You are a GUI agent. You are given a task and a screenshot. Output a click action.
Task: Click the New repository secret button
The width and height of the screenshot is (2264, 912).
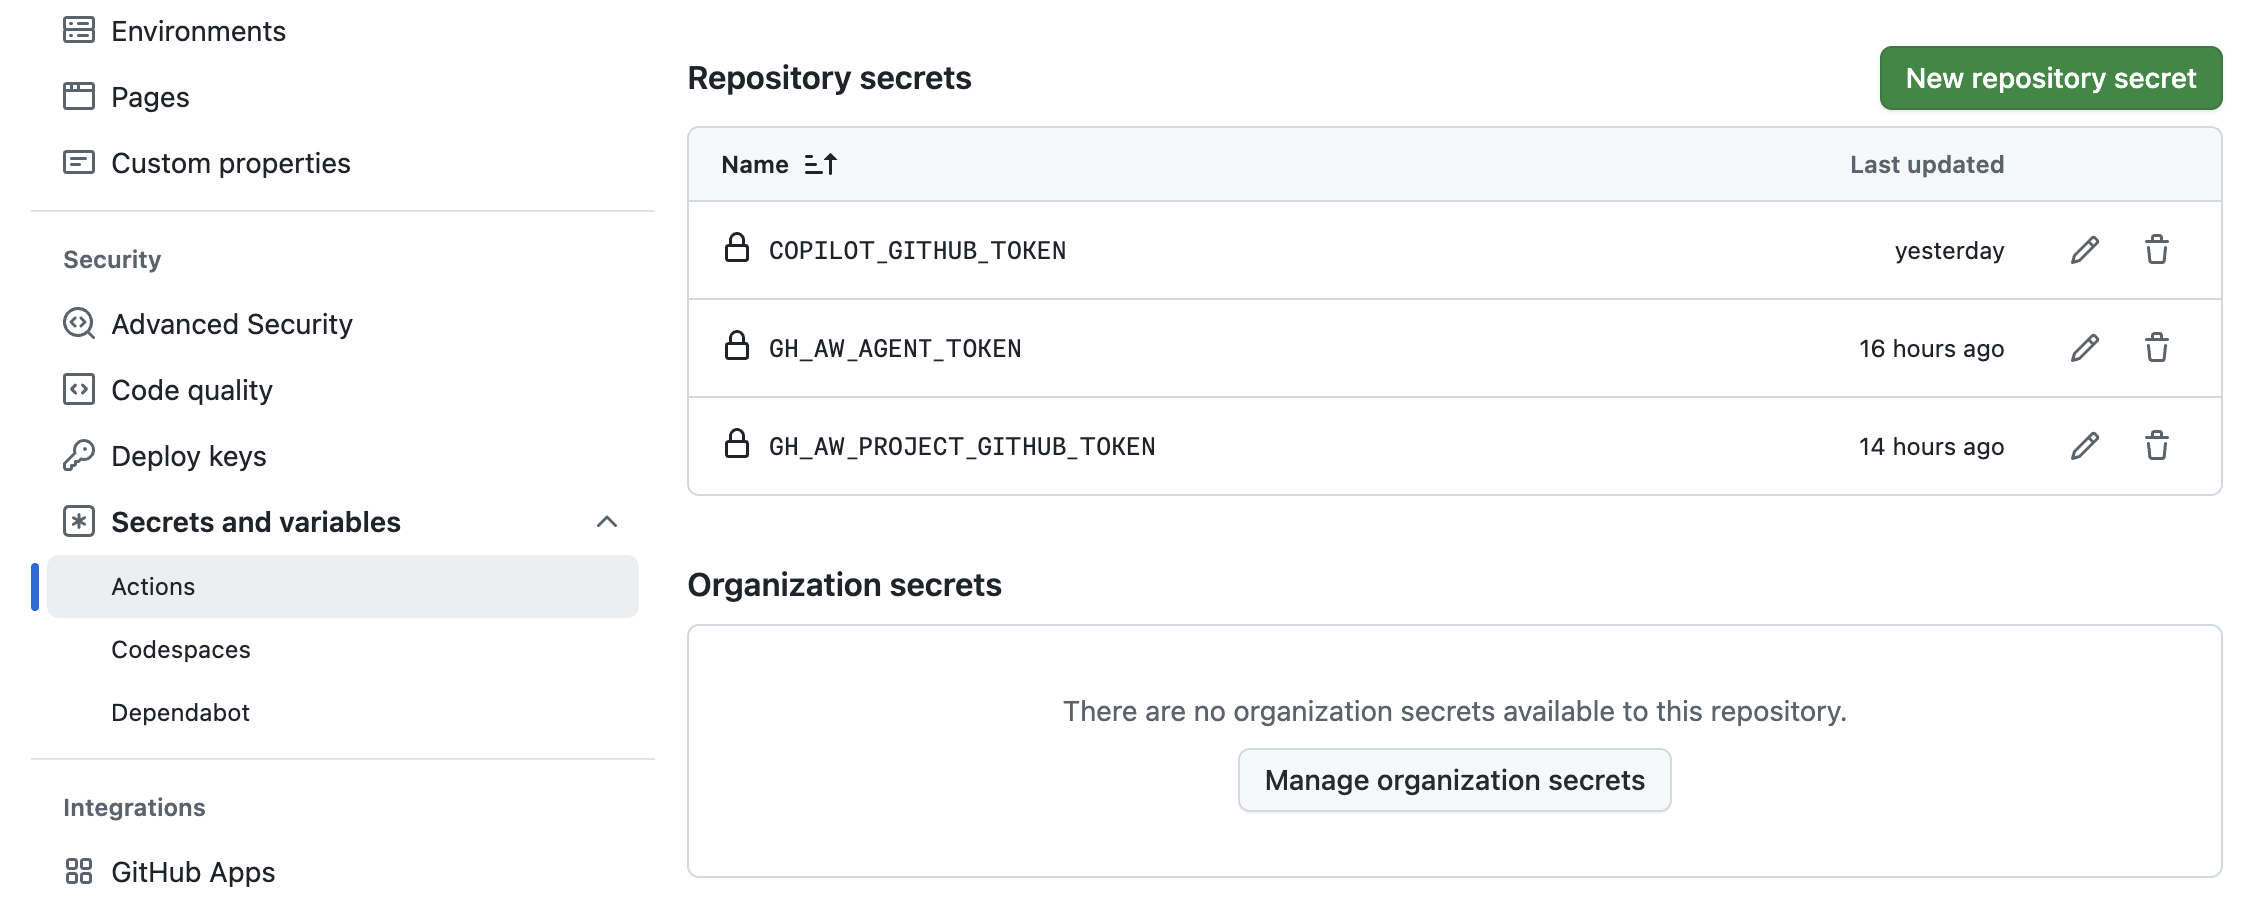(2050, 77)
